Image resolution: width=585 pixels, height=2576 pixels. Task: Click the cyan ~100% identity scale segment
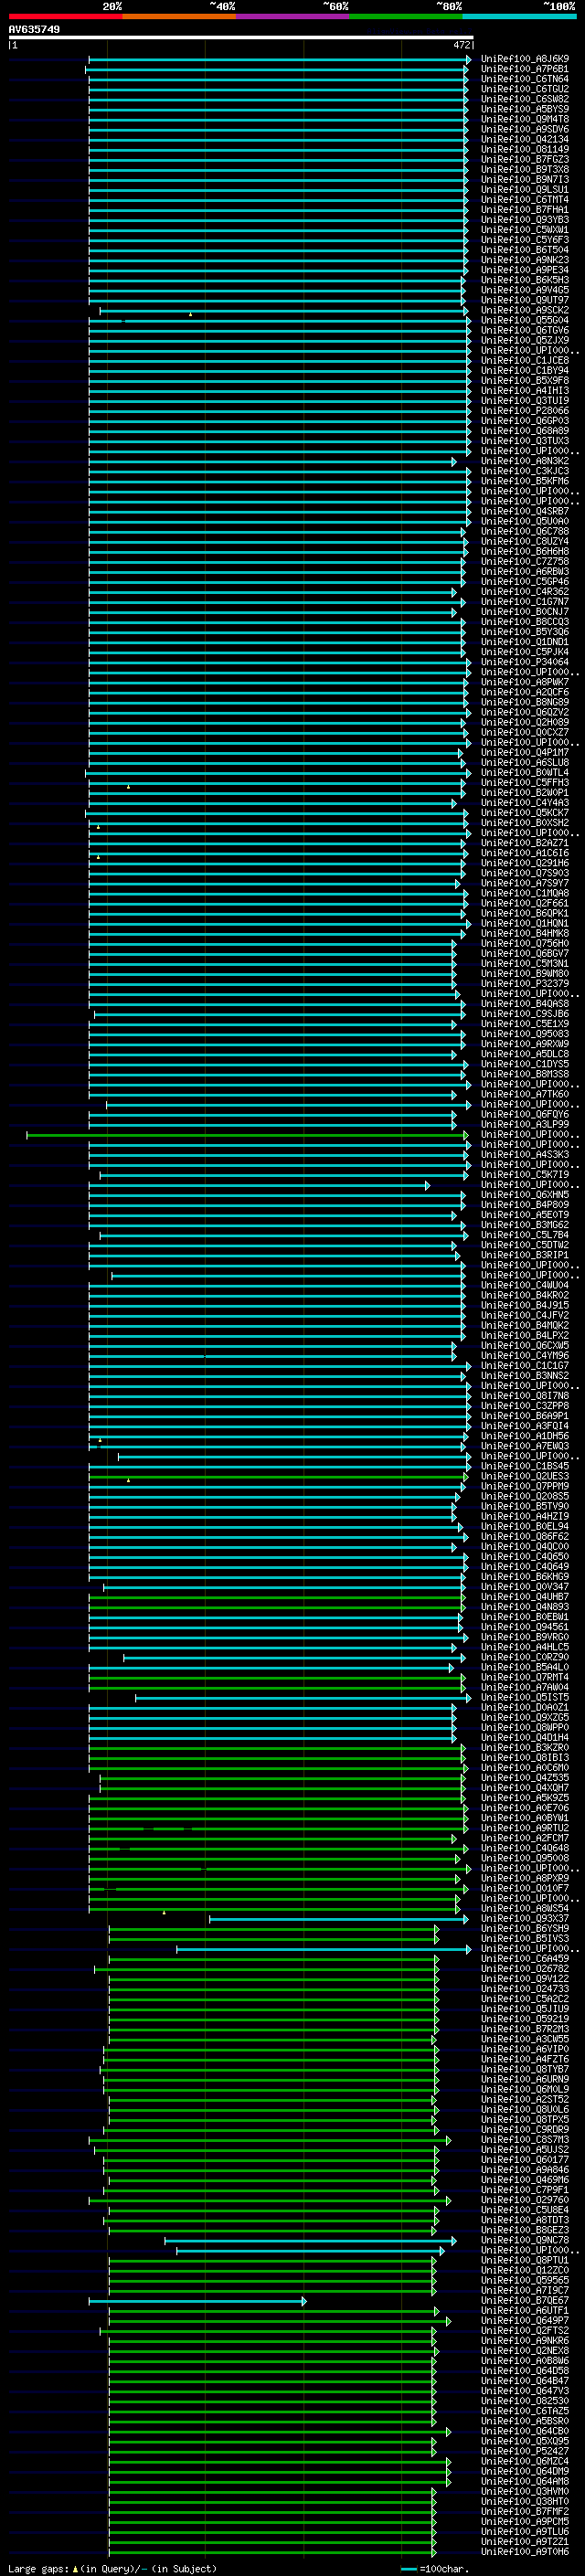click(x=519, y=16)
